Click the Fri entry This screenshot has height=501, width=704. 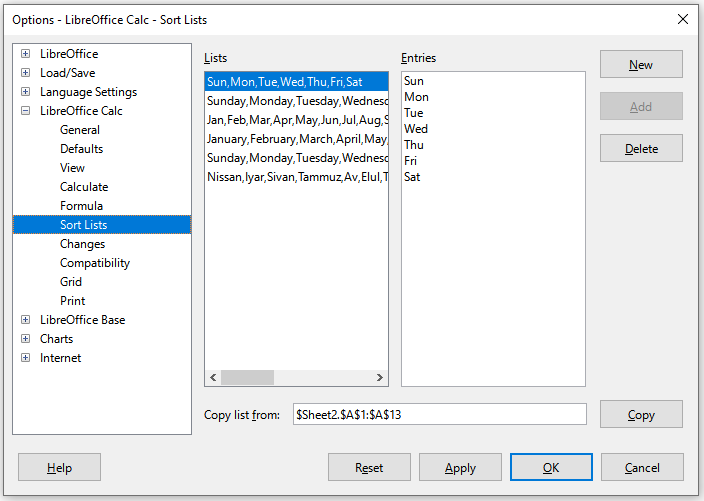pyautogui.click(x=410, y=161)
